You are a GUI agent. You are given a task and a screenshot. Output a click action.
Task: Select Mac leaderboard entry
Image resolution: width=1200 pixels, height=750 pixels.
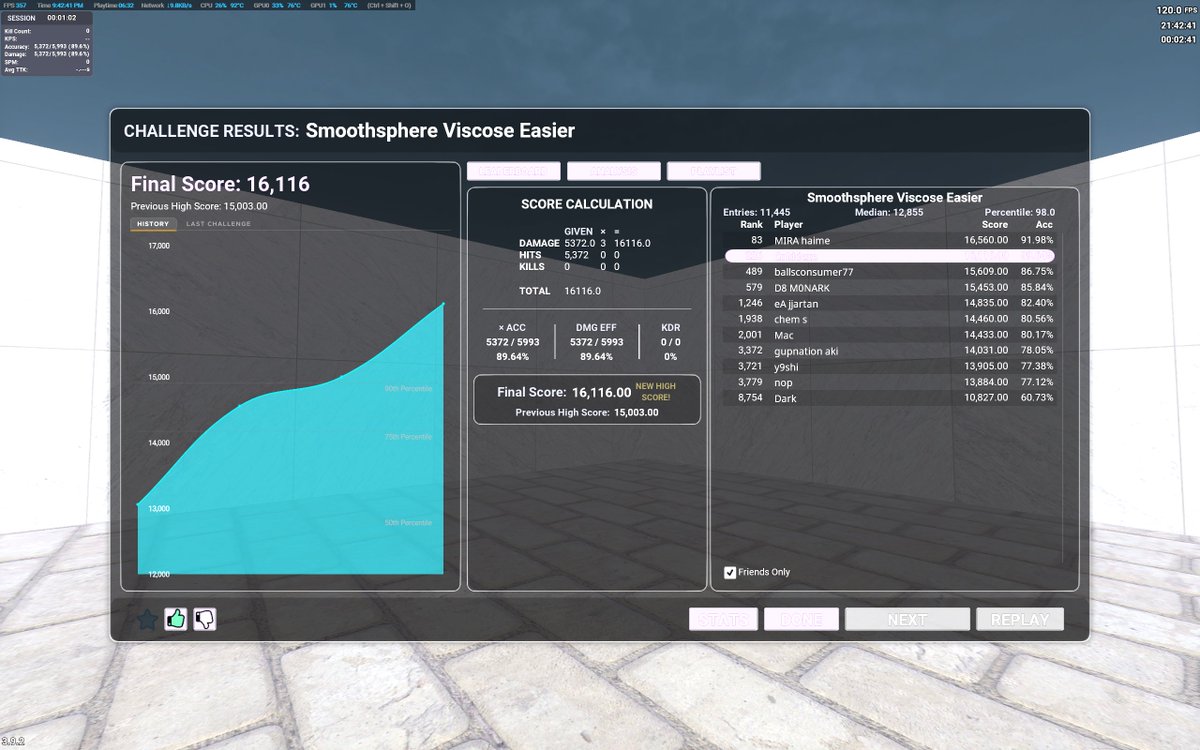(x=890, y=335)
